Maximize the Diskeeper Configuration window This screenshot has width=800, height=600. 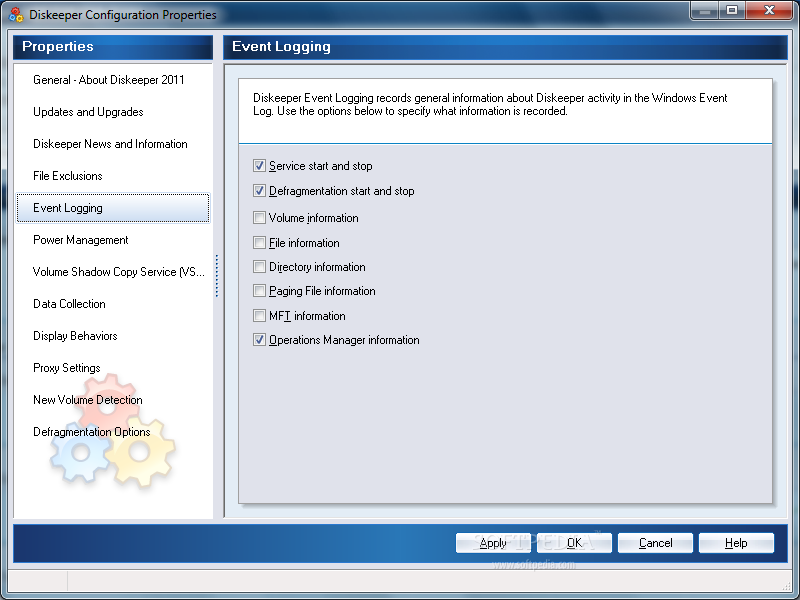(732, 11)
